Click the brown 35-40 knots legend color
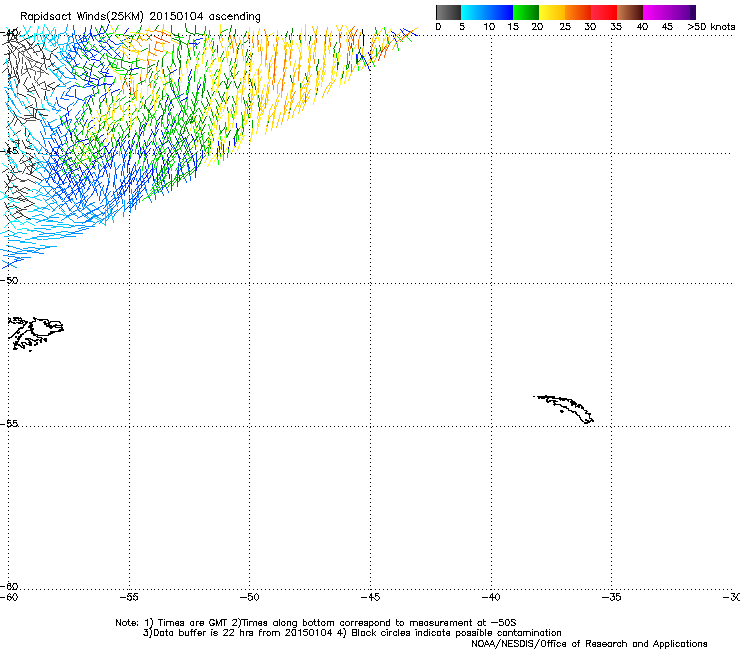The width and height of the screenshot is (740, 650). (630, 12)
